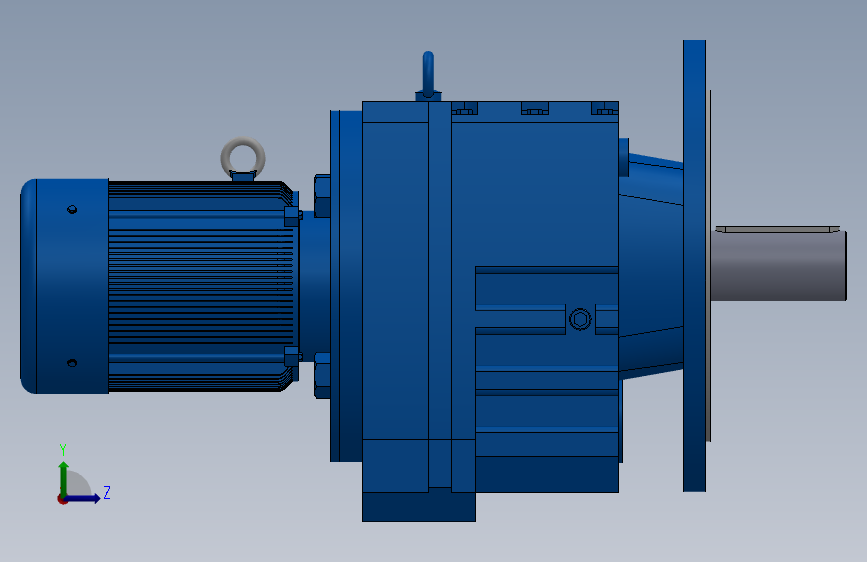Click the "Y" axis label
This screenshot has width=867, height=562.
pyautogui.click(x=63, y=449)
